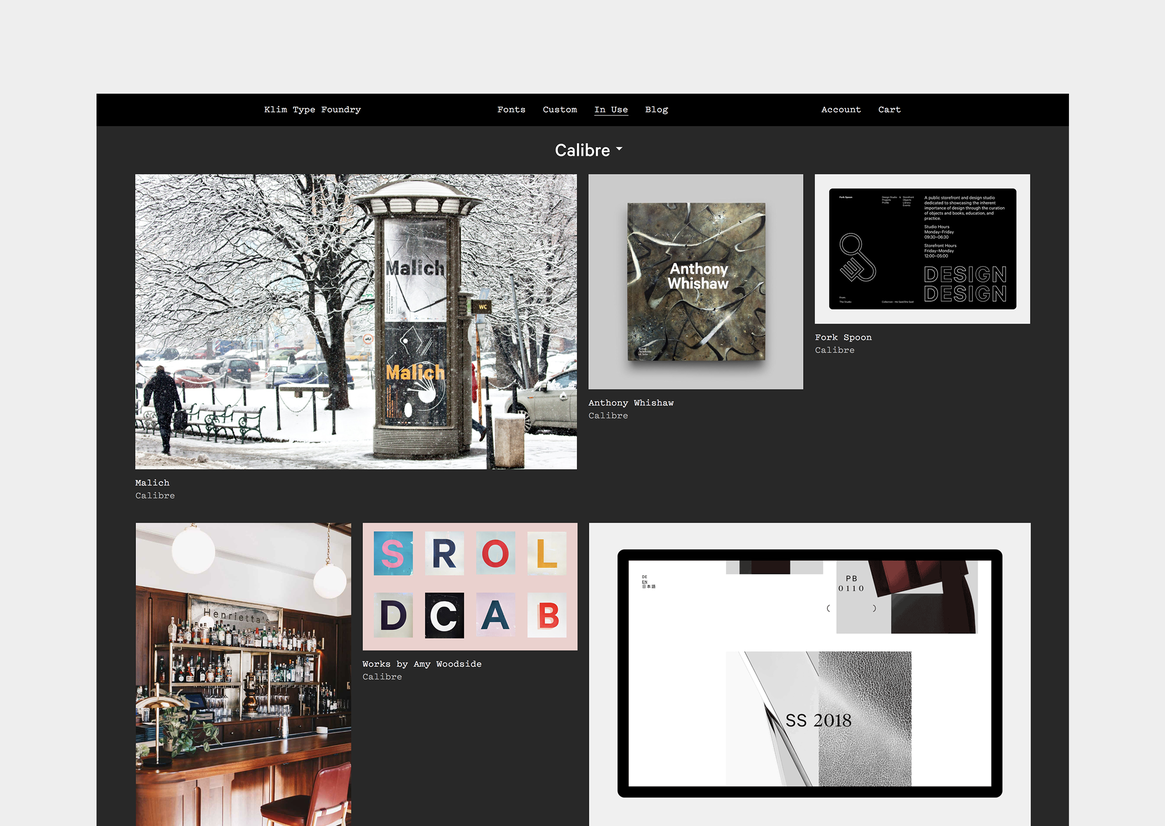View the Cart
The image size is (1165, 826).
tap(889, 109)
